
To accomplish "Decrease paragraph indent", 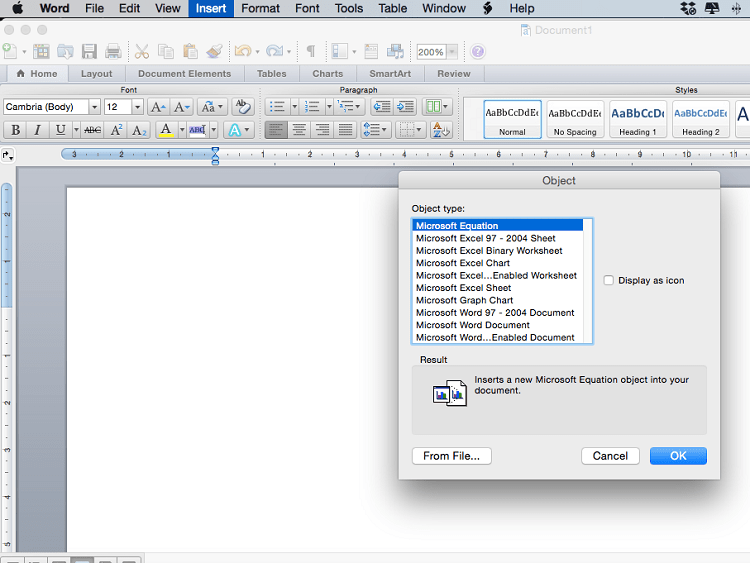I will click(382, 107).
